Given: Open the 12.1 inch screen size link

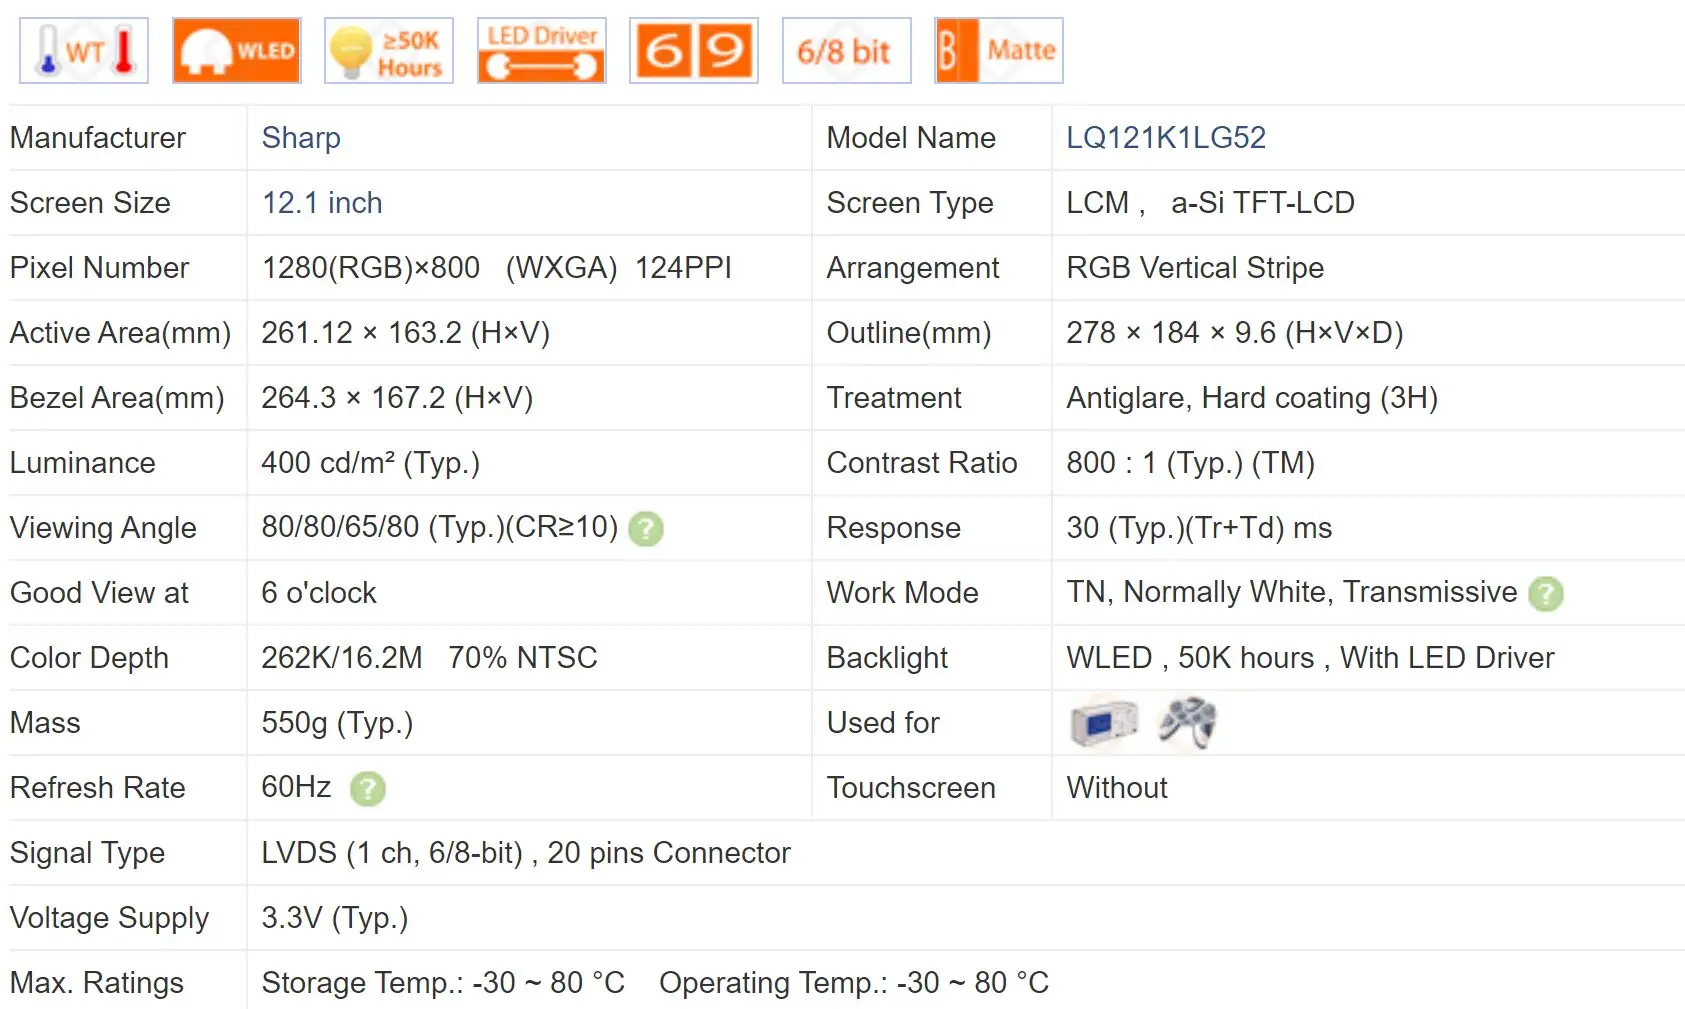Looking at the screenshot, I should [x=322, y=203].
